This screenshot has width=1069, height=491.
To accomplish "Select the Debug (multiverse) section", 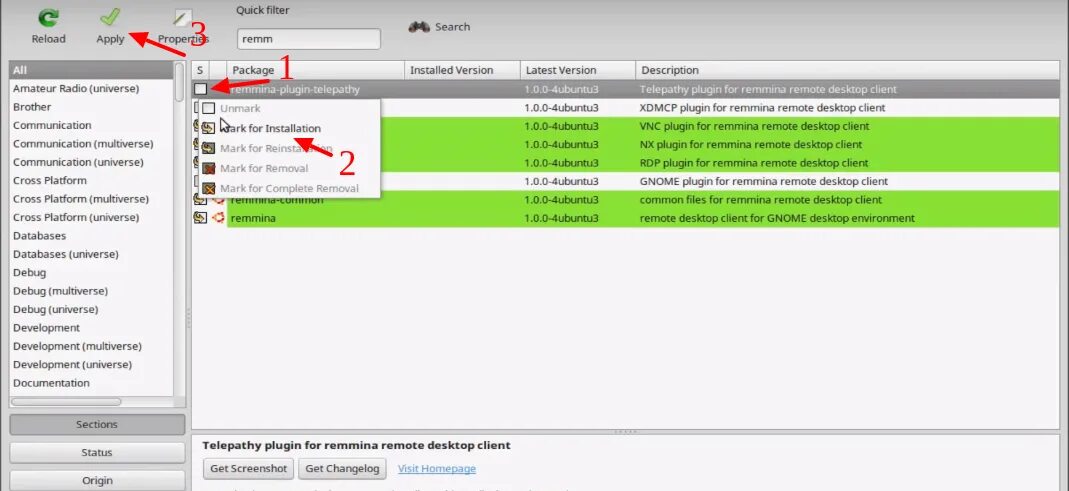I will pos(91,291).
